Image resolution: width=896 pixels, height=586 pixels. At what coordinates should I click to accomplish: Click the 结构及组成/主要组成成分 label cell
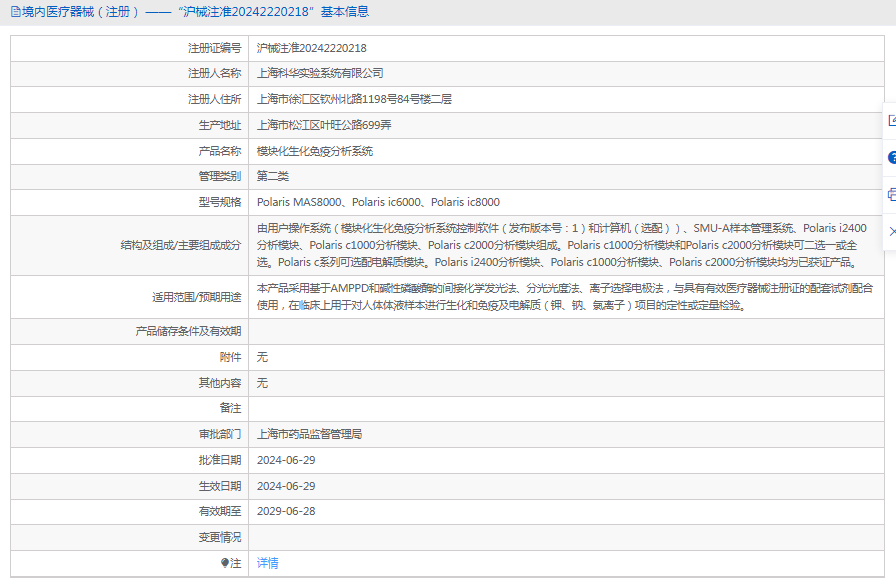130,246
